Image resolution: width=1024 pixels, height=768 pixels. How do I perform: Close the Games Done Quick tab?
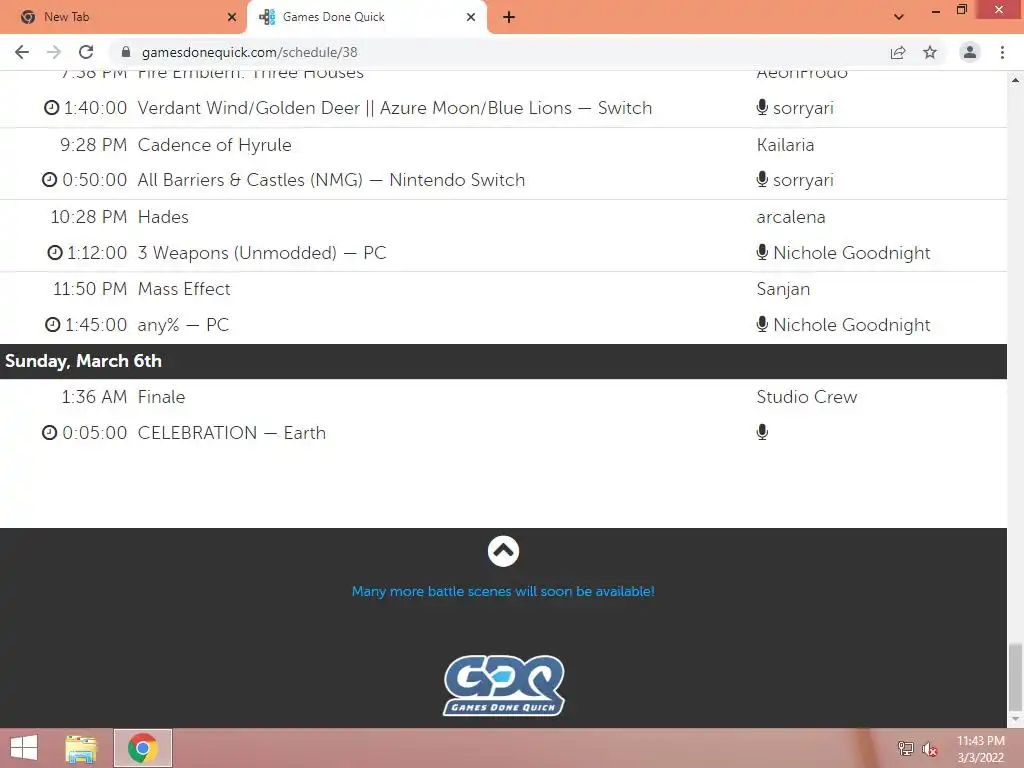coord(471,17)
